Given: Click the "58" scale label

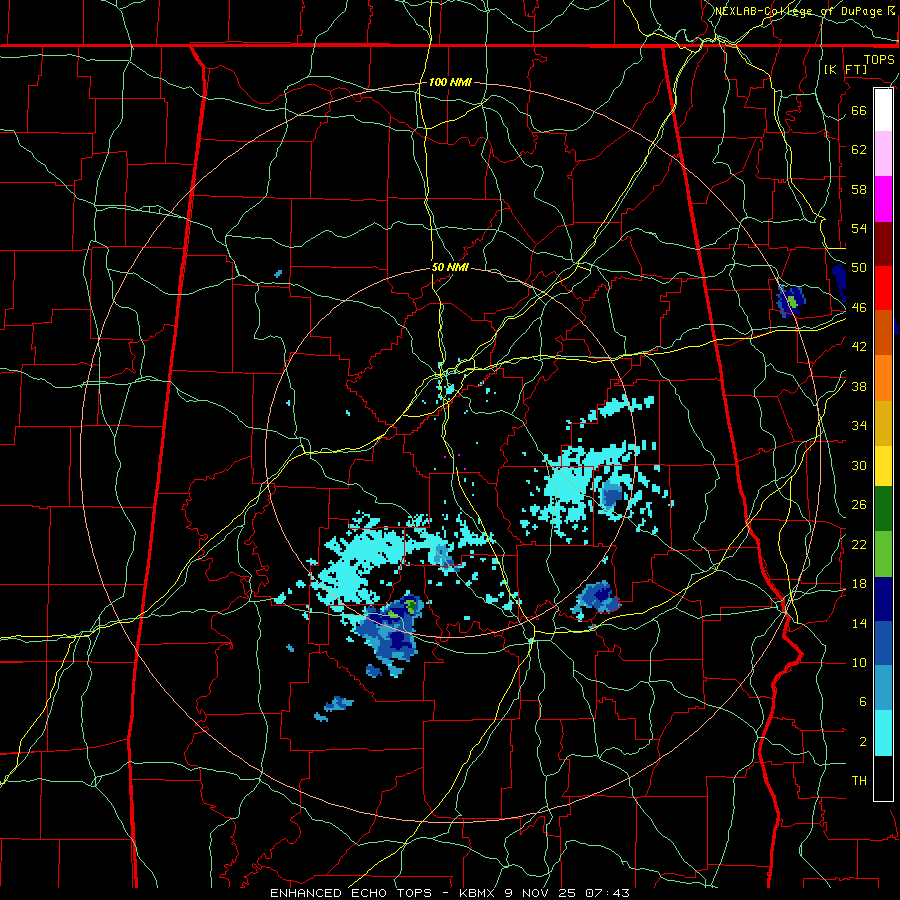Looking at the screenshot, I should (859, 189).
